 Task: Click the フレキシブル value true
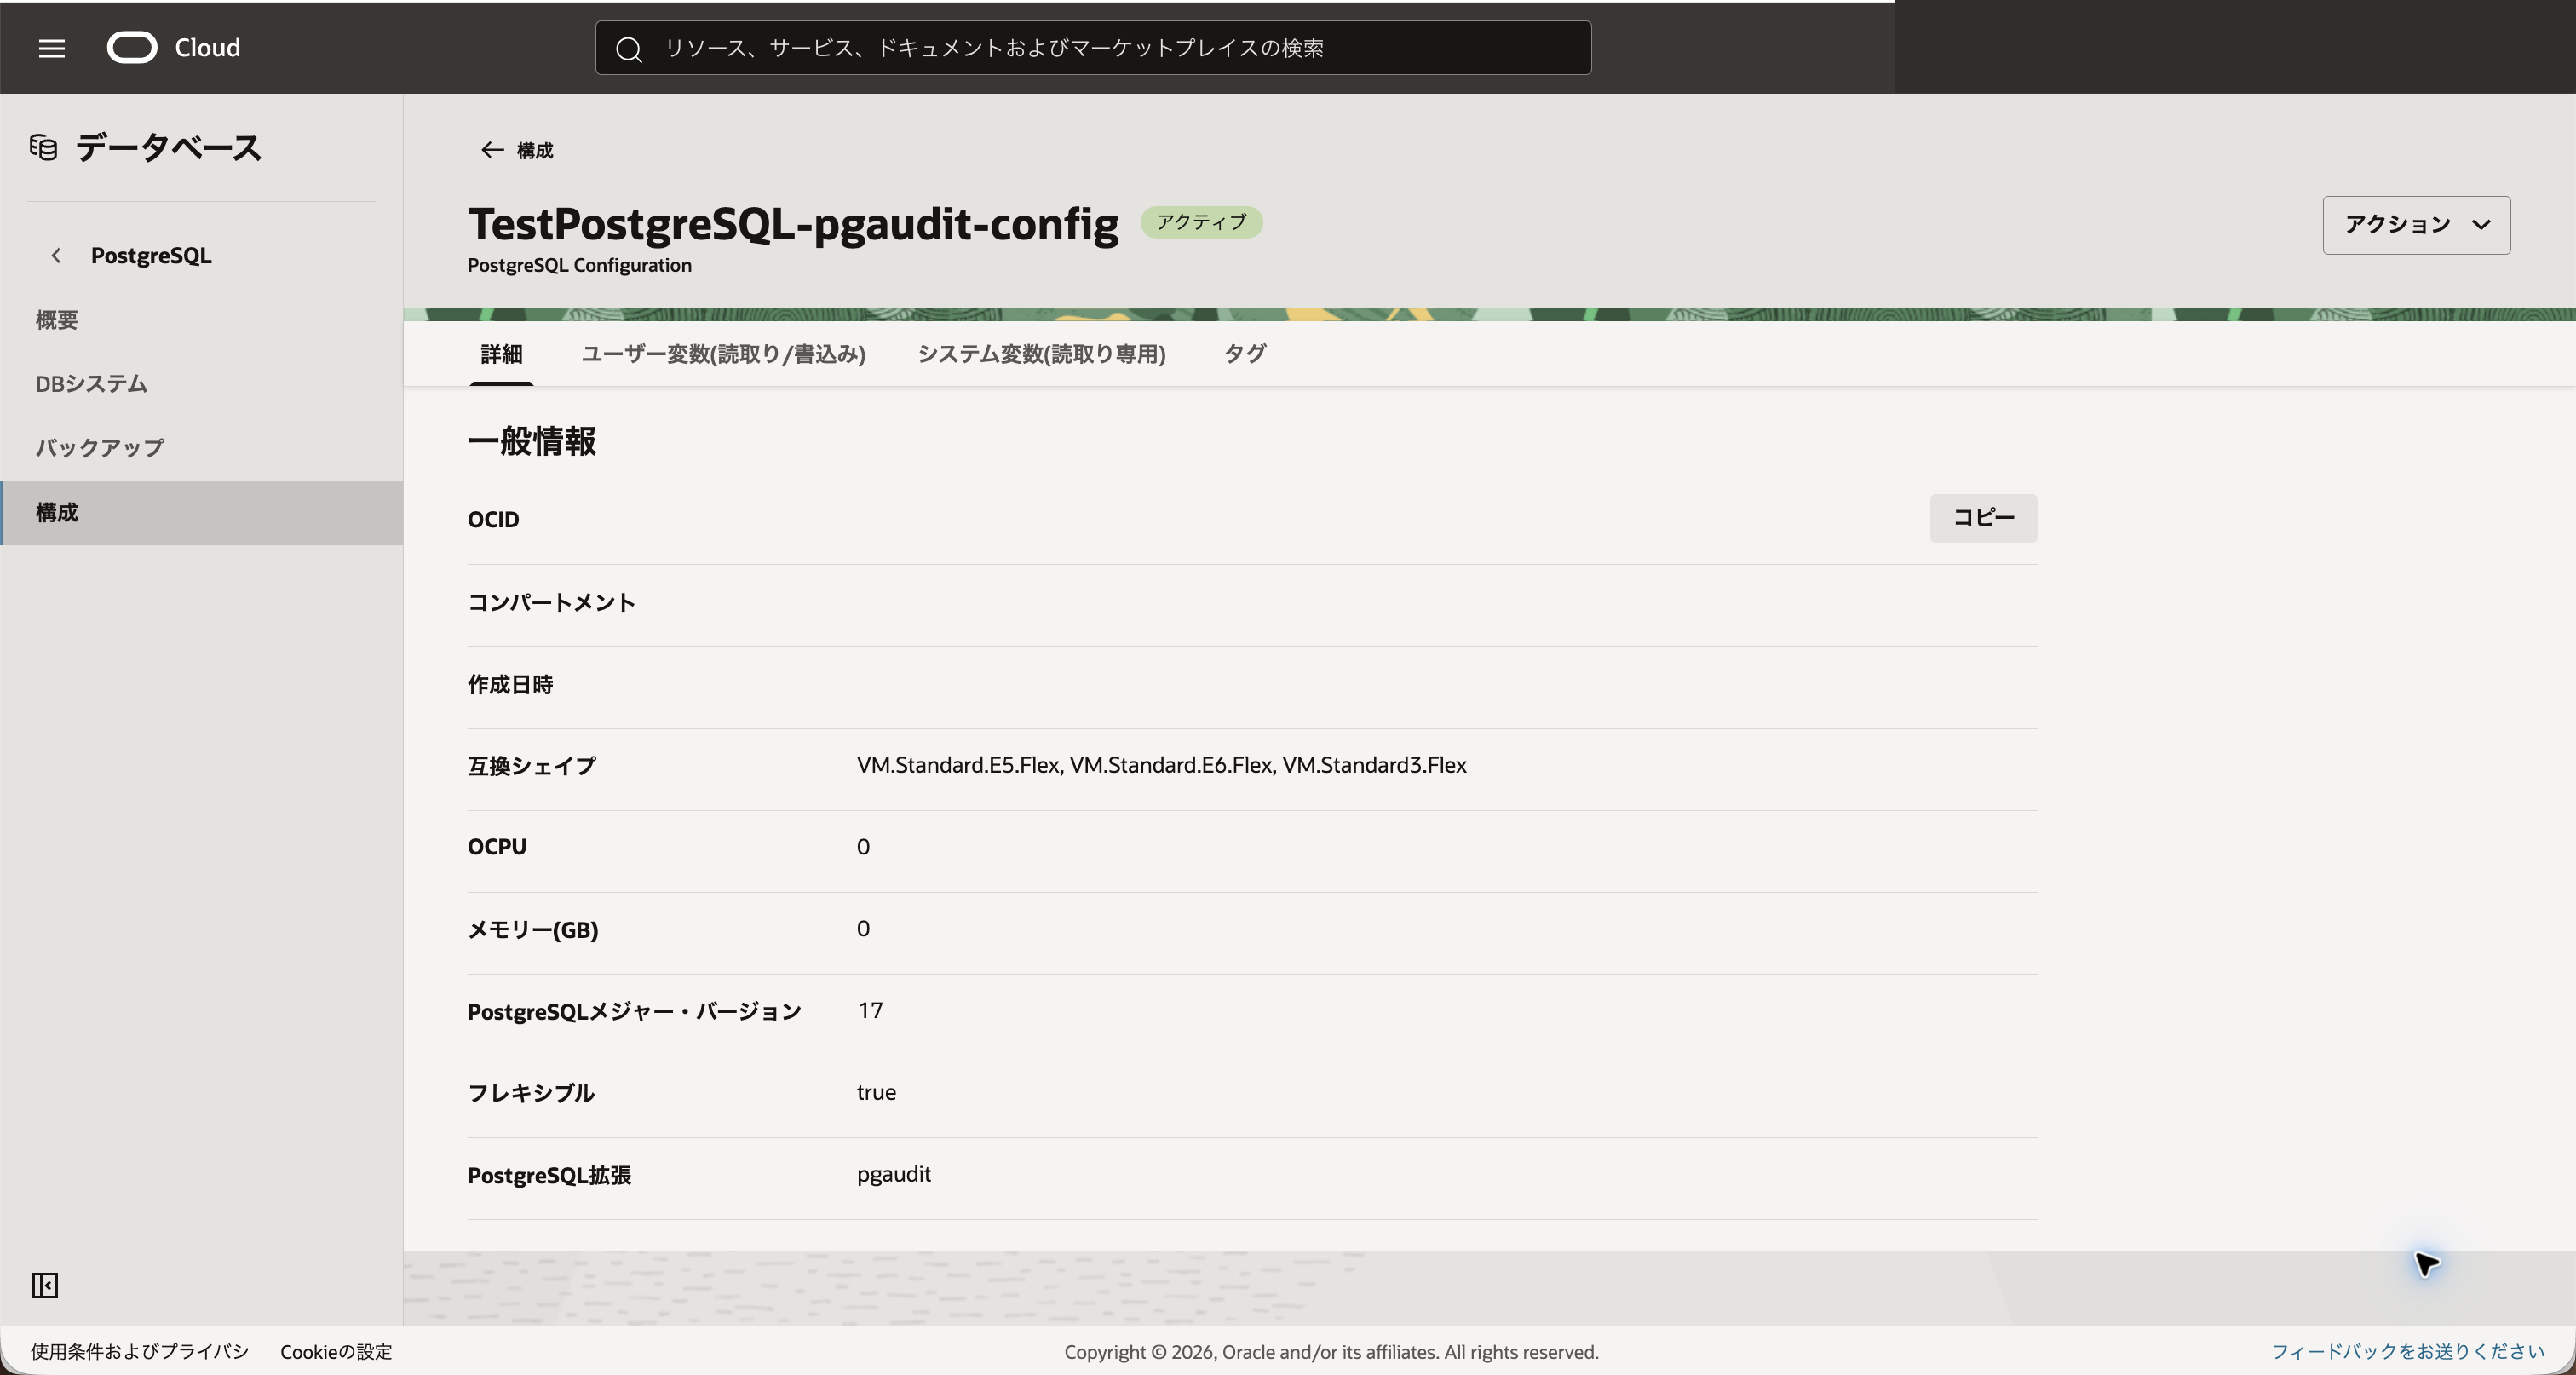tap(876, 1092)
